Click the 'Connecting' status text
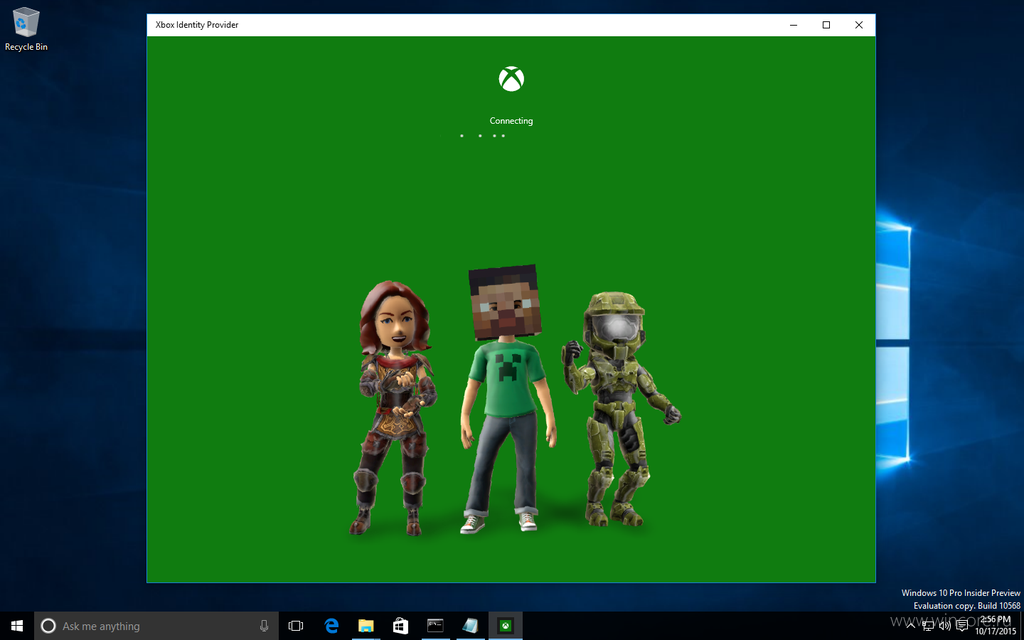 [x=511, y=121]
